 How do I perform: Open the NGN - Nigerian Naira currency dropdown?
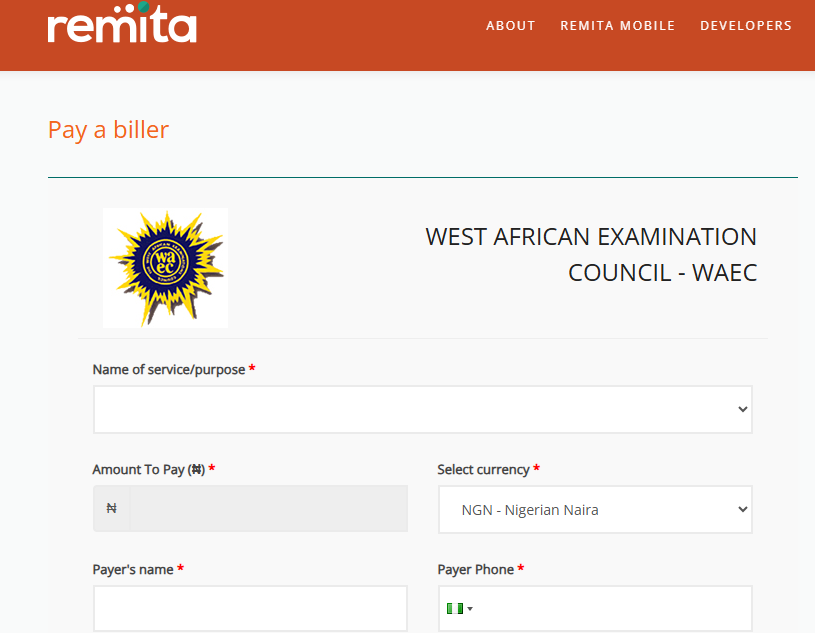click(x=595, y=509)
